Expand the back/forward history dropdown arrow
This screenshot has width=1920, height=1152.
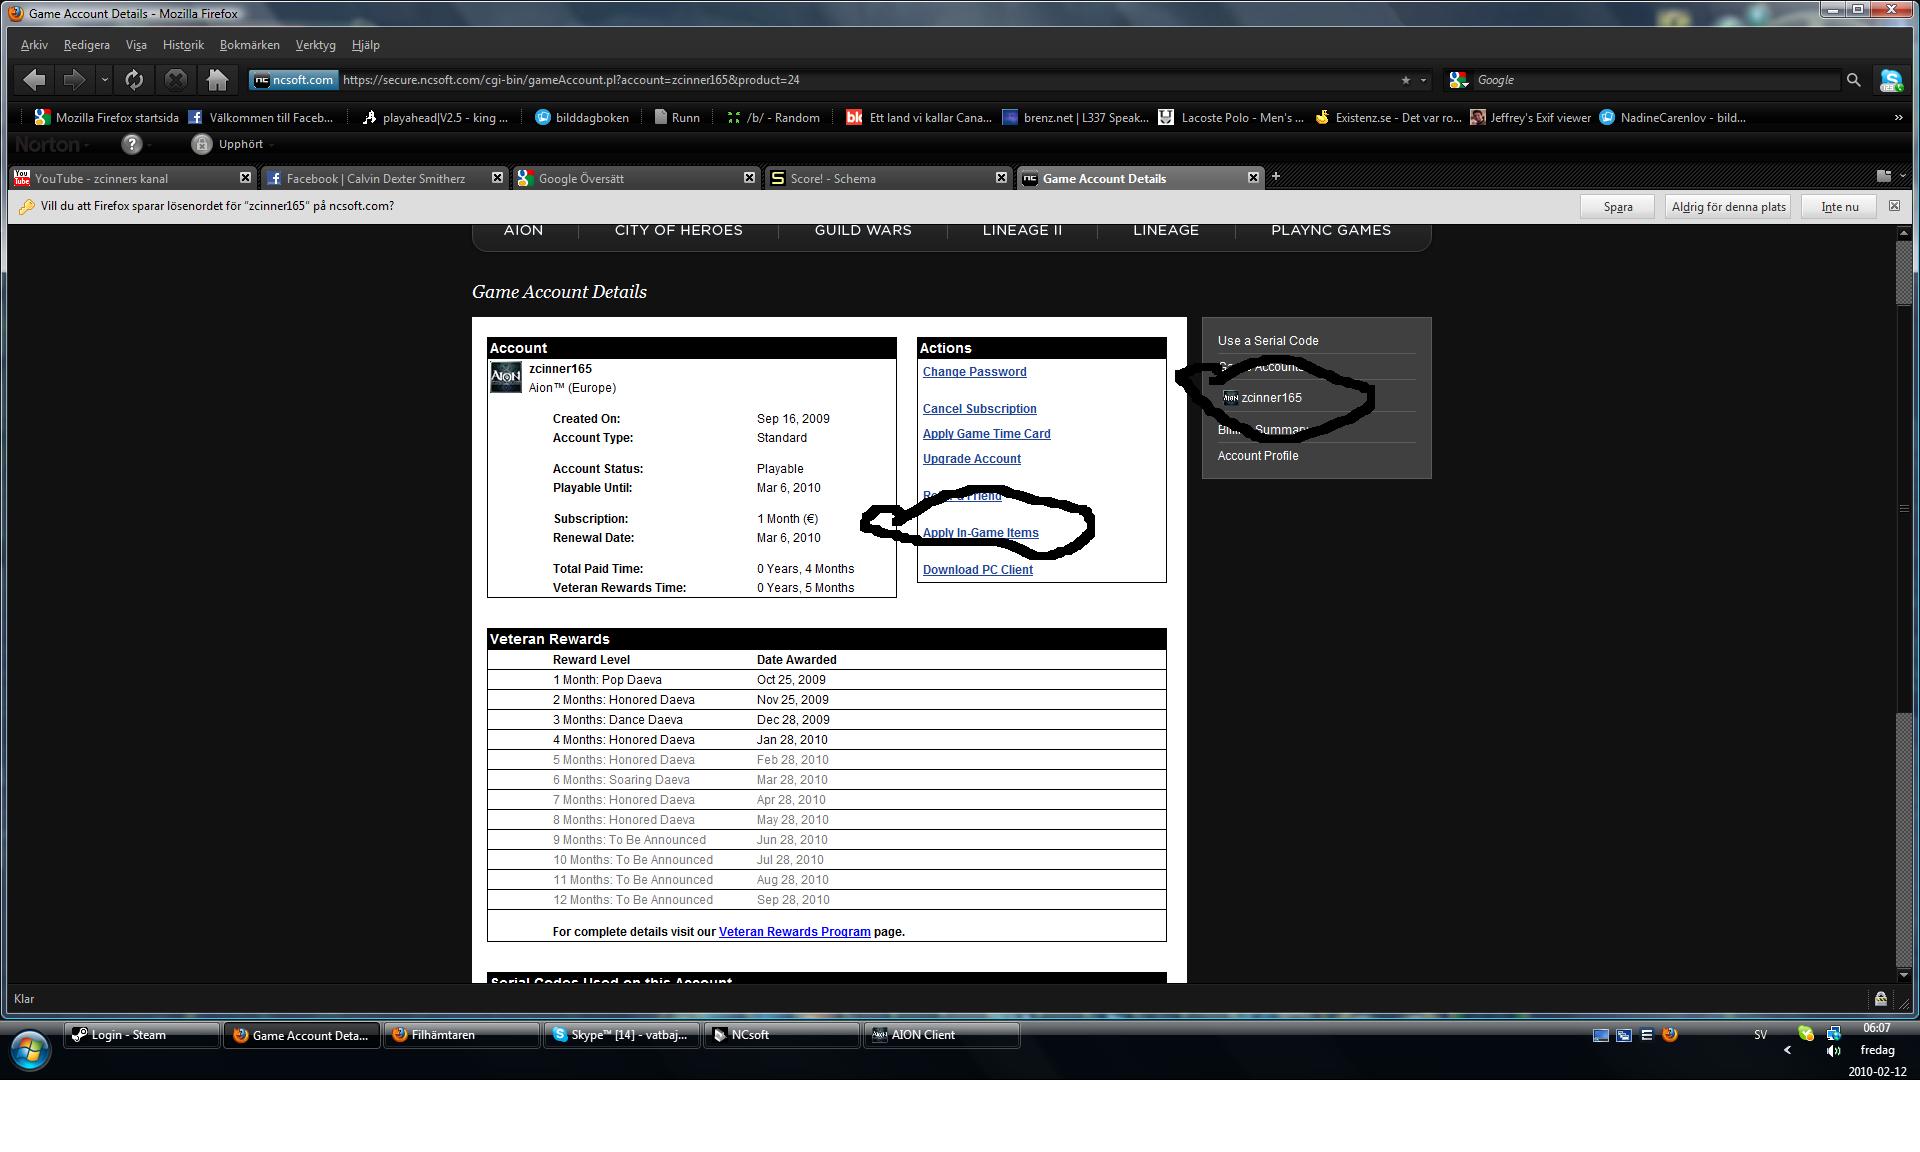104,80
